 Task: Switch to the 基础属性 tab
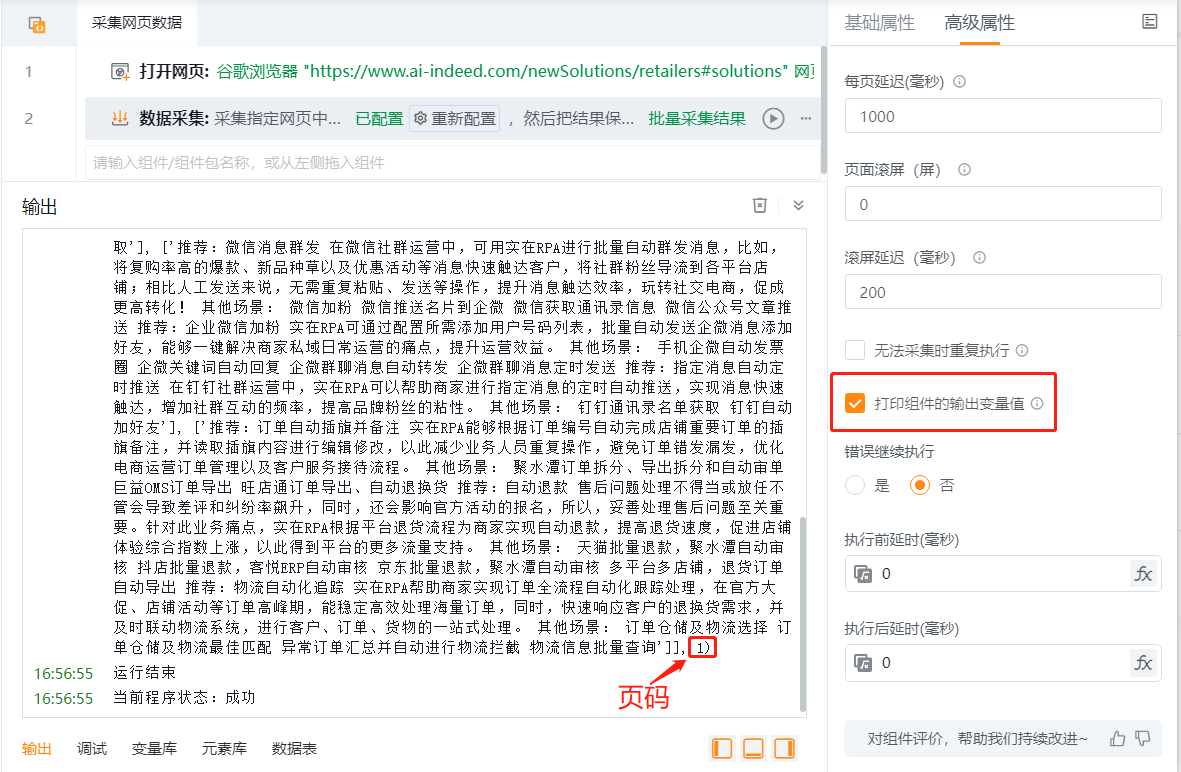[x=879, y=23]
